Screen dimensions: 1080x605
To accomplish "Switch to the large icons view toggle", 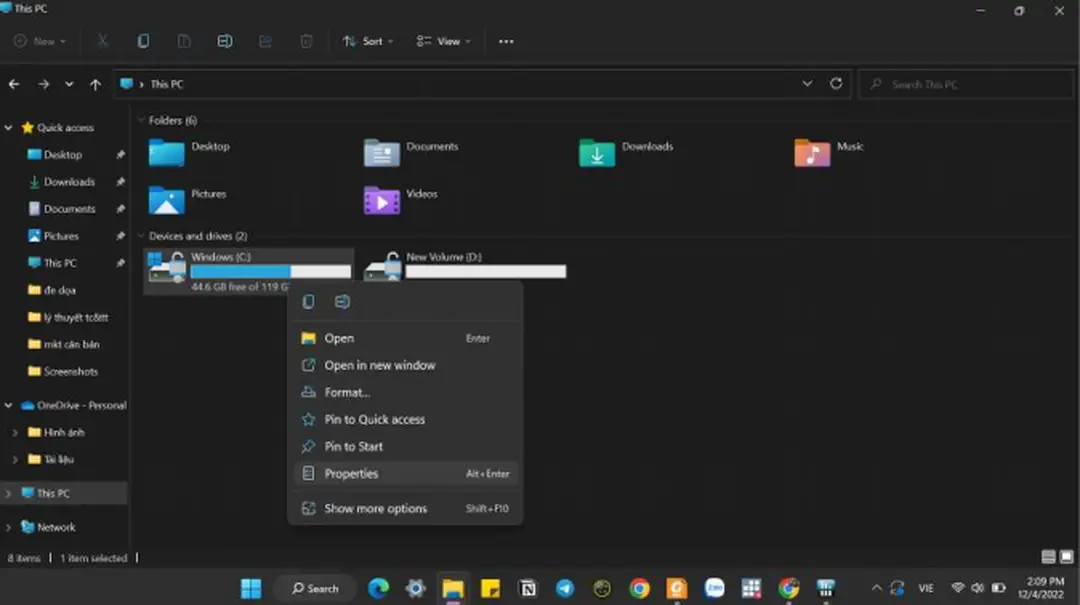I will [1066, 557].
